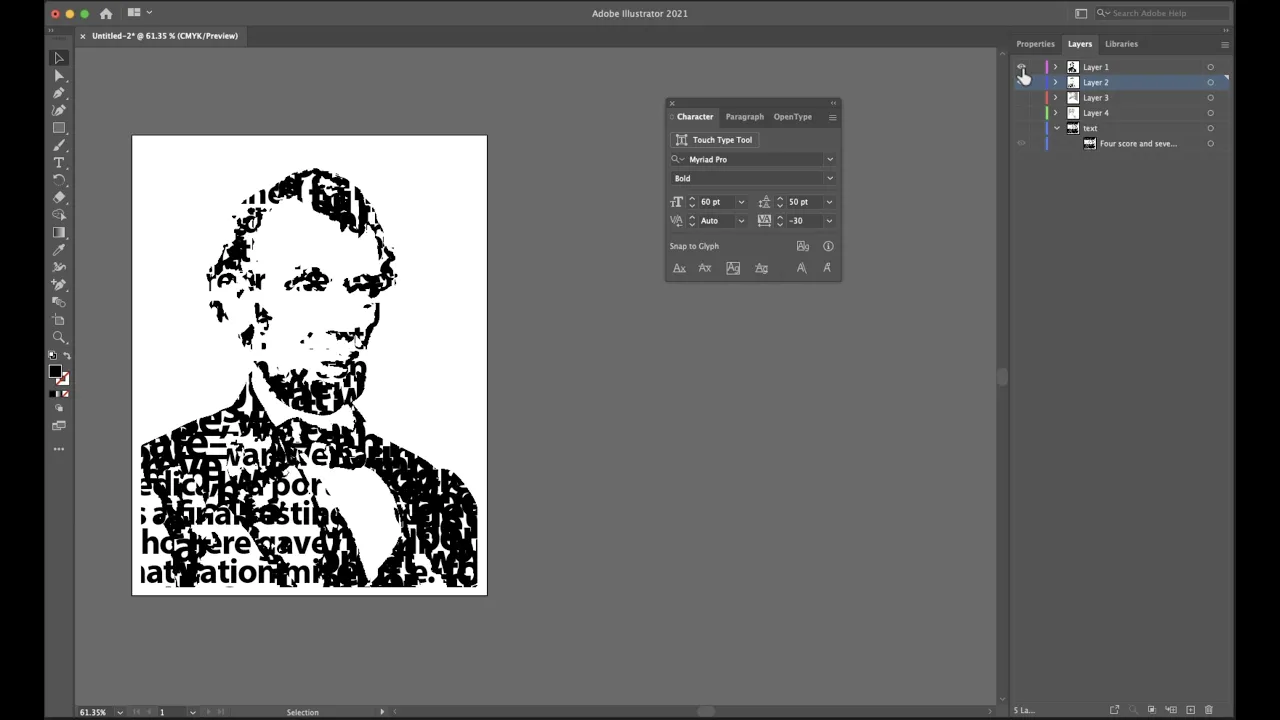Expand Layer 1 contents

[1055, 67]
